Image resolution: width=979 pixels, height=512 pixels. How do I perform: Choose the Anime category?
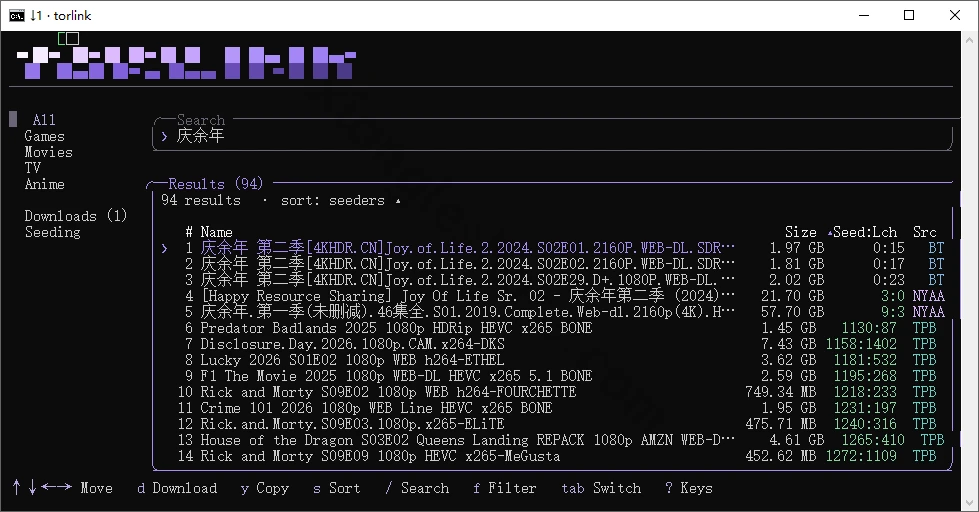pos(44,184)
